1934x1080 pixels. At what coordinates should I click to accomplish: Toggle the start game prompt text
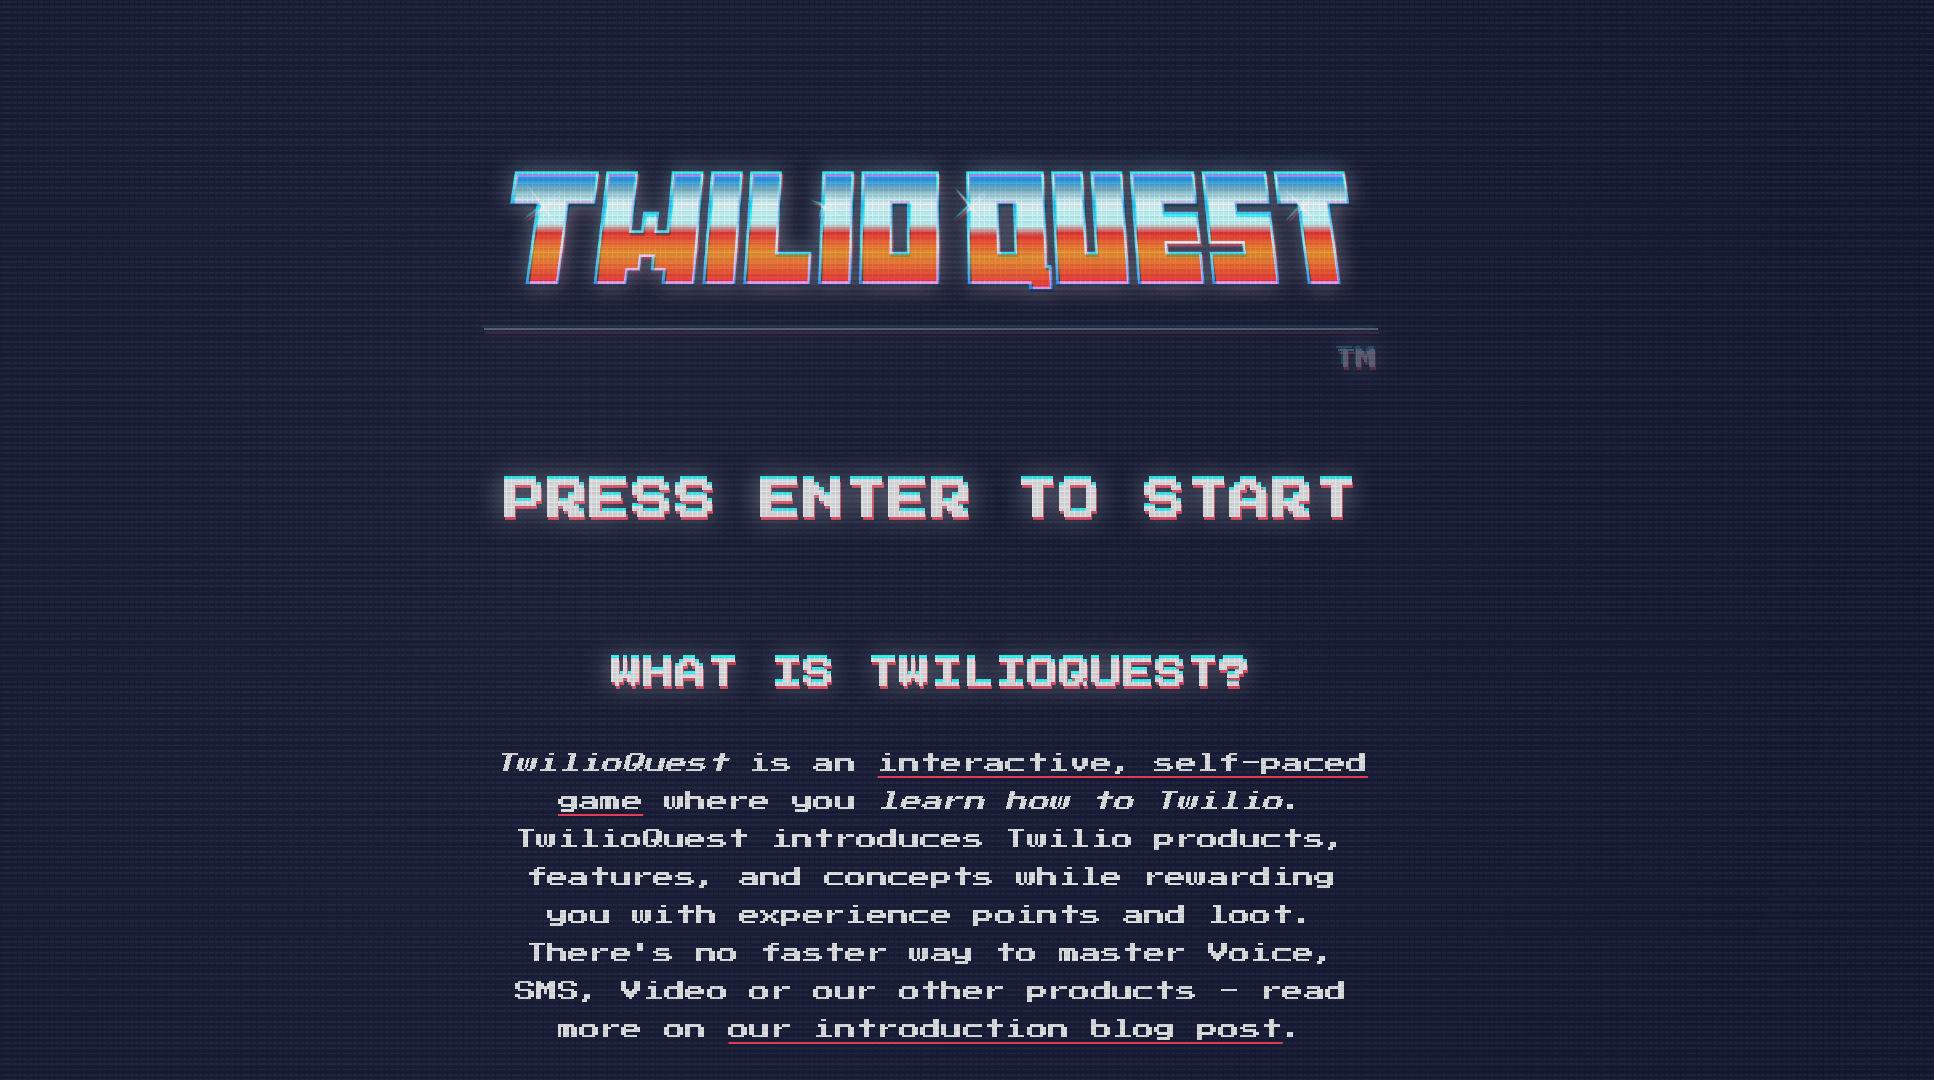point(930,497)
